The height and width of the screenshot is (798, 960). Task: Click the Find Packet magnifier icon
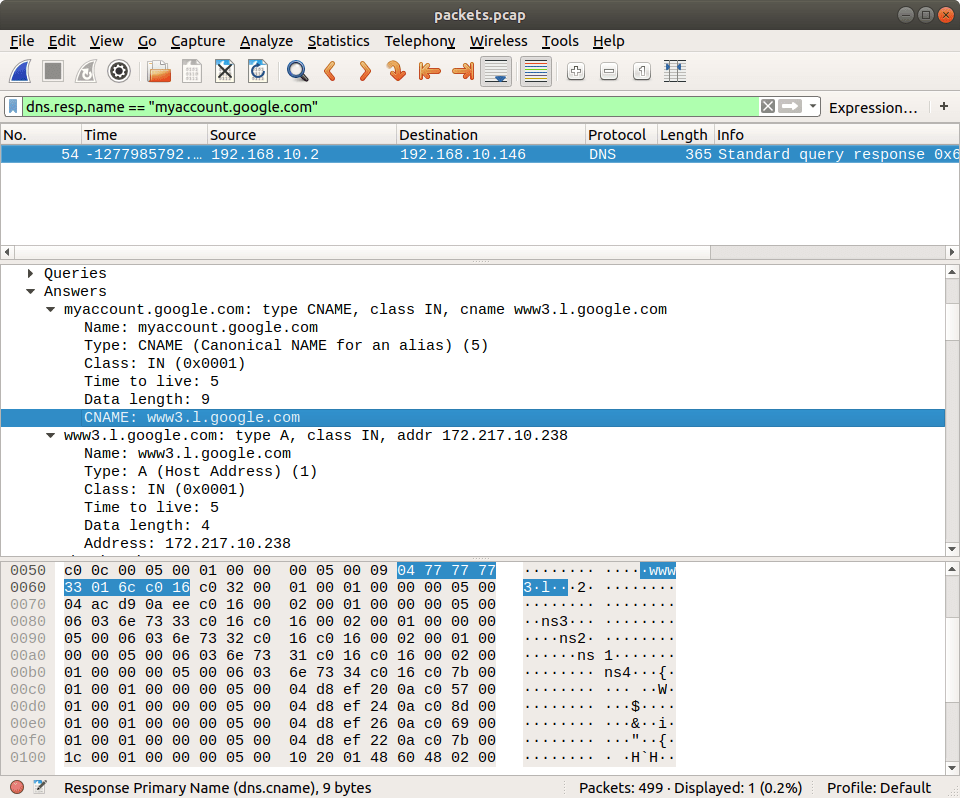[x=297, y=71]
